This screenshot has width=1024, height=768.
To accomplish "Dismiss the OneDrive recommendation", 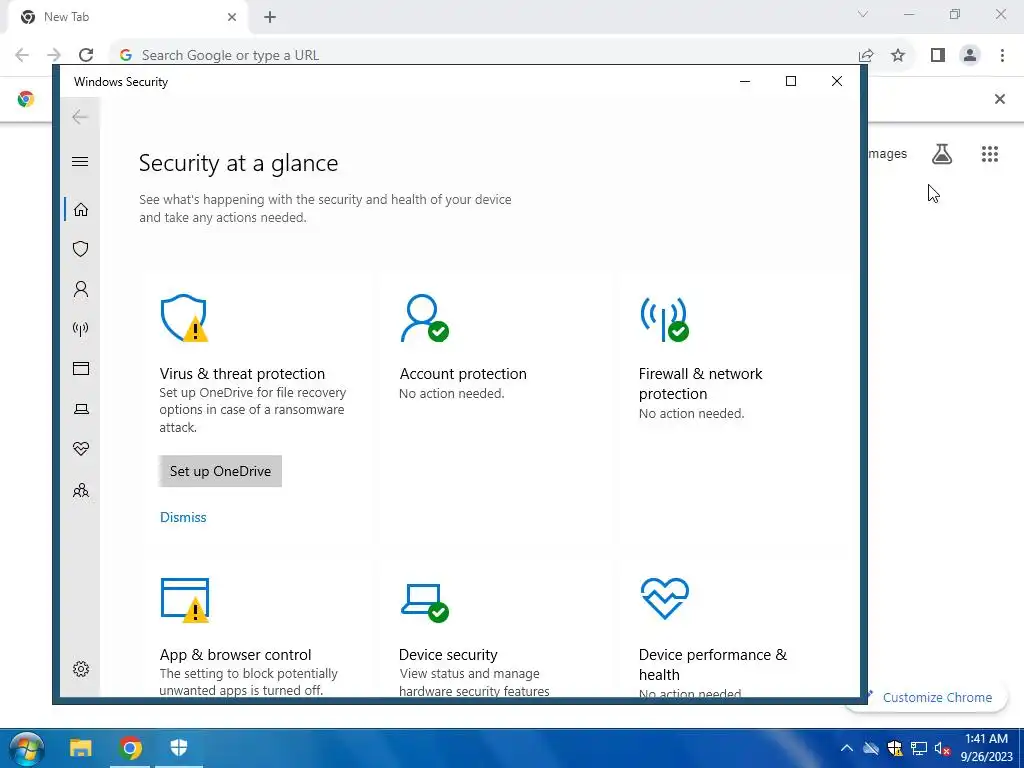I will pos(183,517).
